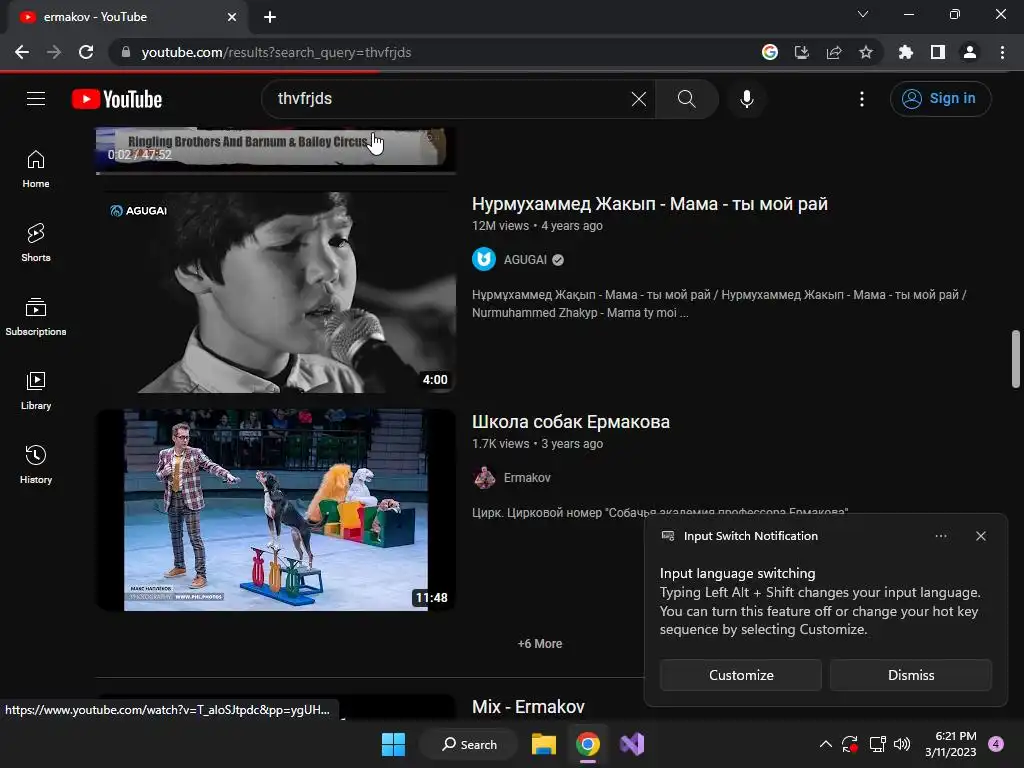
Task: Open the volume control in the tray
Action: (902, 744)
